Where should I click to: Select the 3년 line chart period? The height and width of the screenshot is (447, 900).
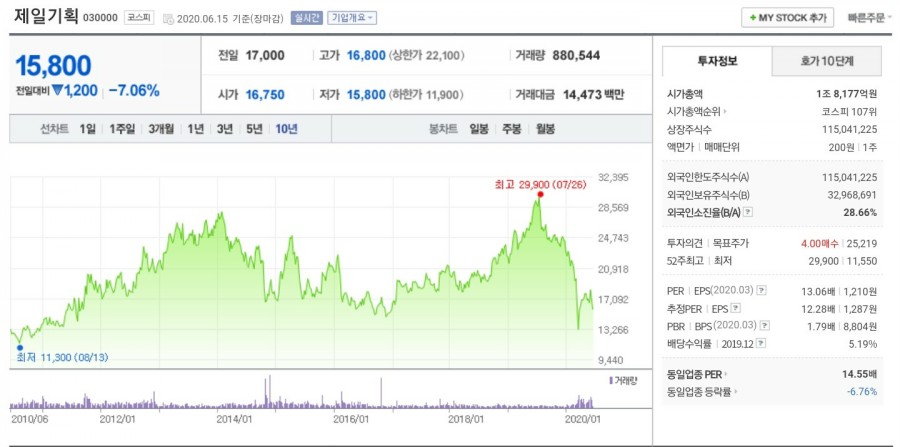click(224, 129)
